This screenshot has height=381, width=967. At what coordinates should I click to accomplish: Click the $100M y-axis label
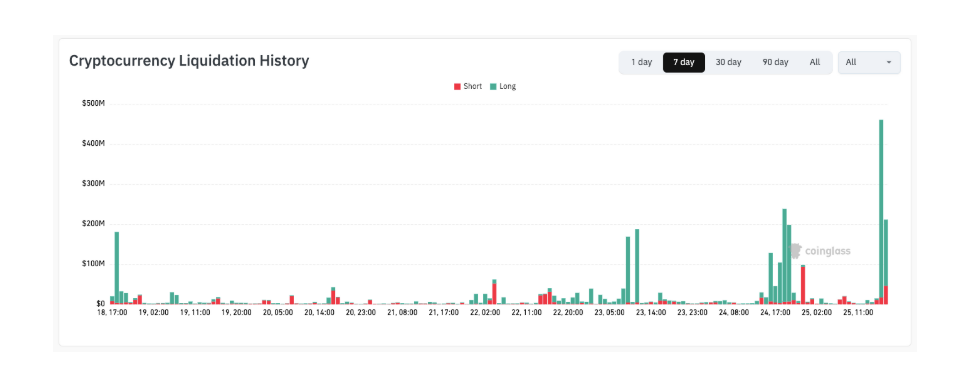point(94,264)
